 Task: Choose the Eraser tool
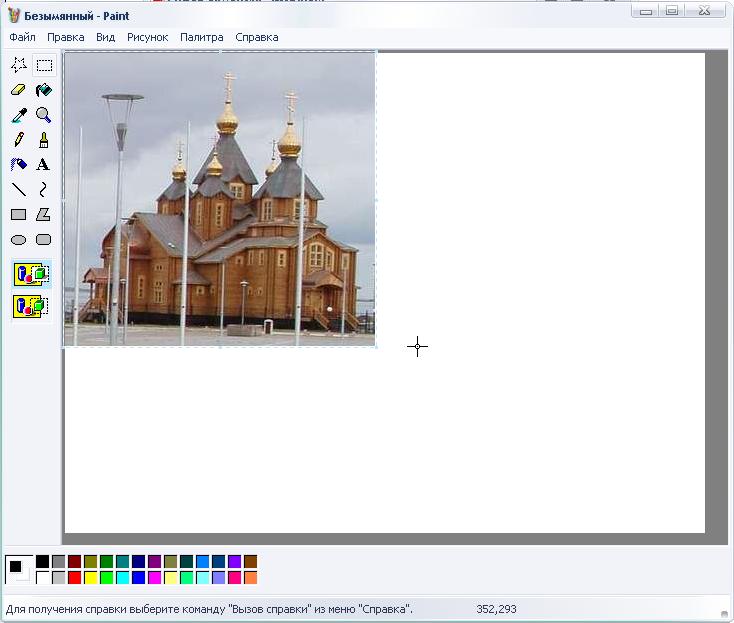coord(18,90)
